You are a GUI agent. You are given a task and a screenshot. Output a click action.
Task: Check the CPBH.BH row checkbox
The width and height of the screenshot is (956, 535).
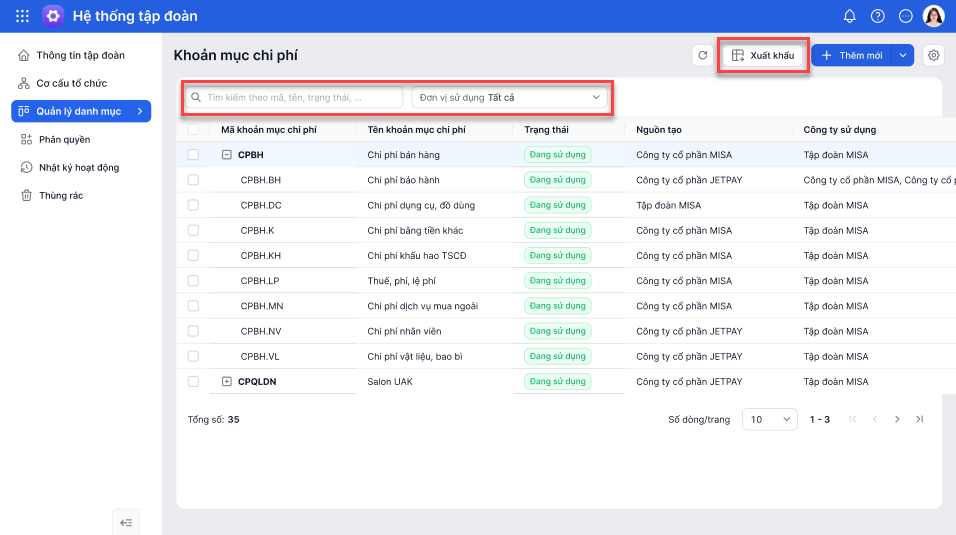(x=193, y=179)
